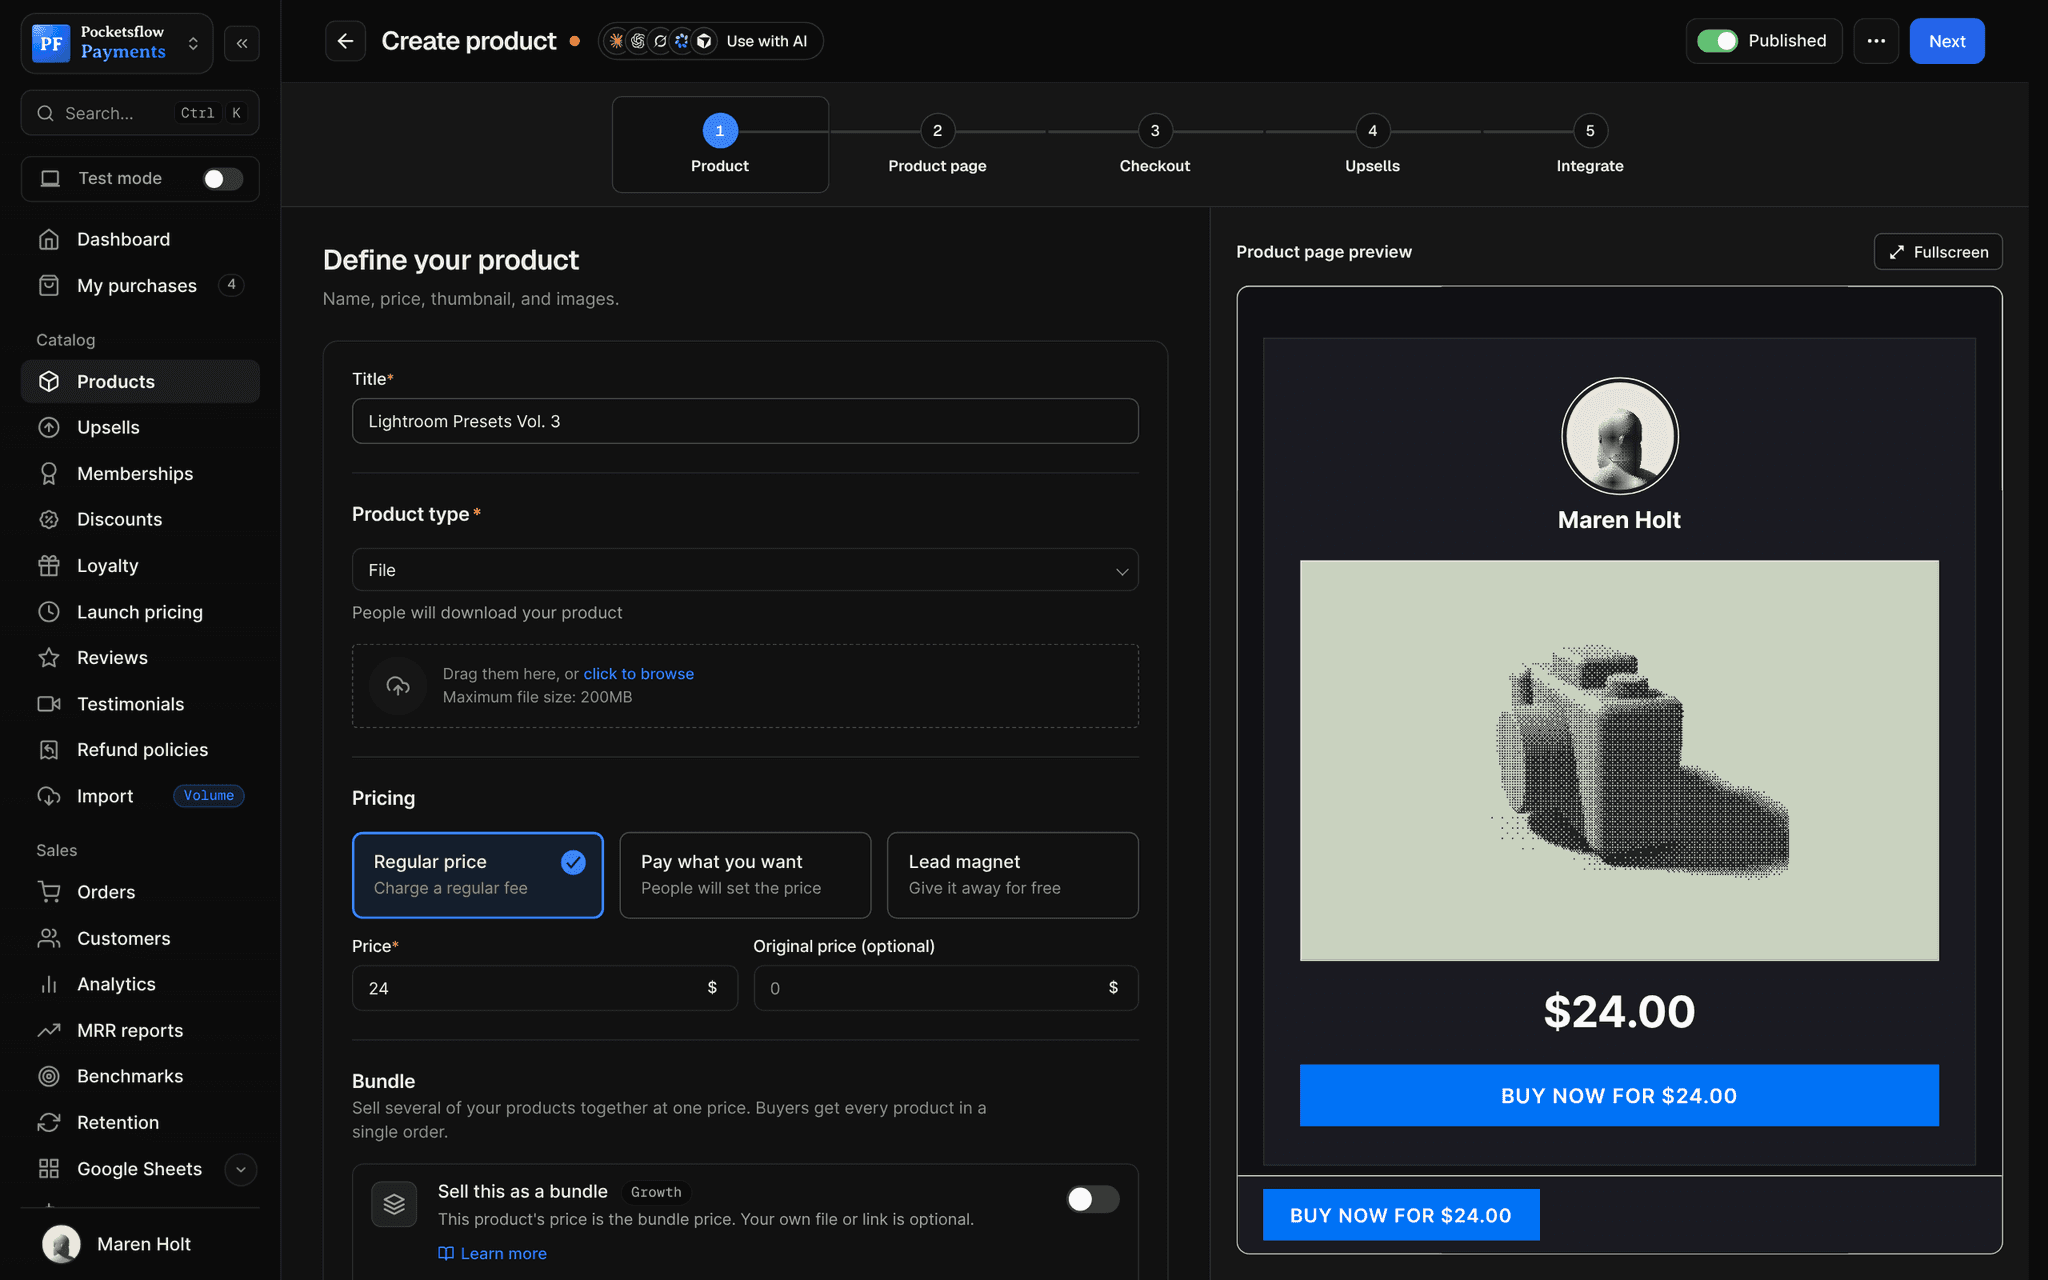Screen dimensions: 2048x1280
Task: Collapse the sidebar with the double-chevron icon
Action: coord(242,43)
